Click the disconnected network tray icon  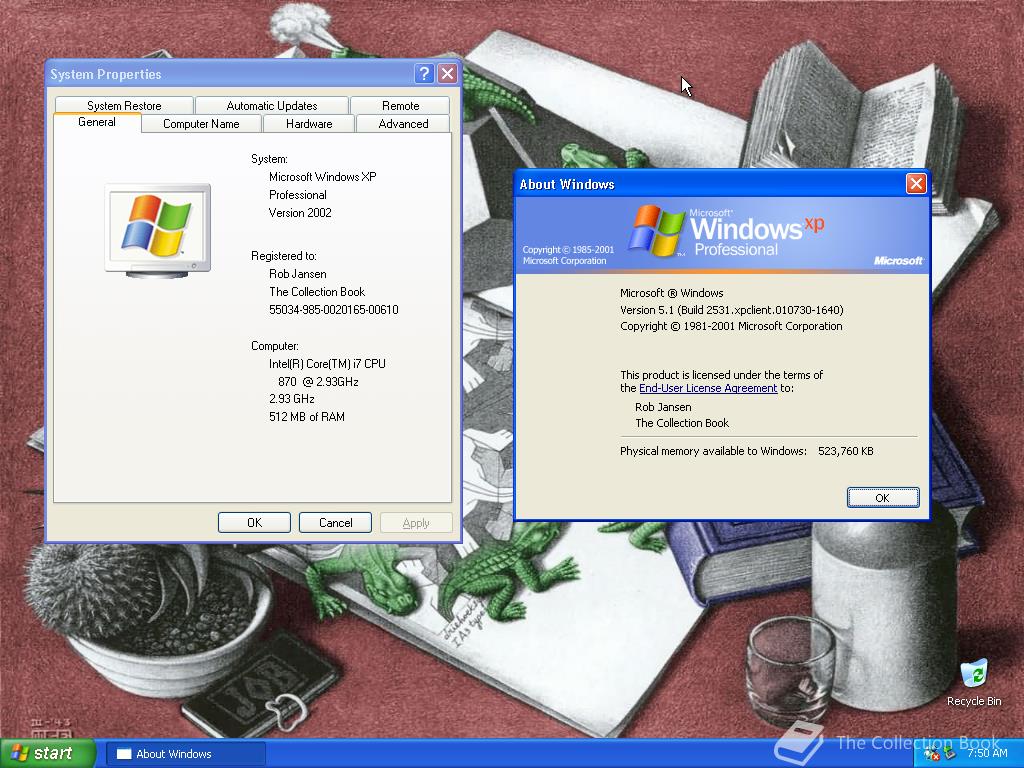coord(932,753)
